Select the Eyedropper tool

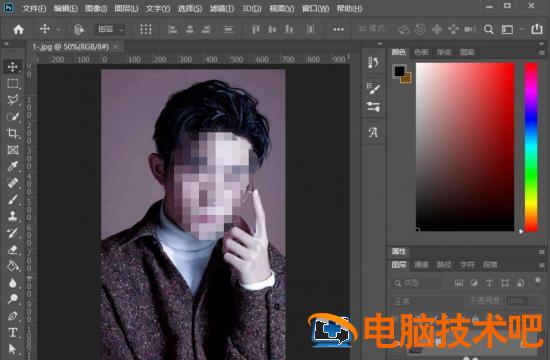(x=13, y=166)
